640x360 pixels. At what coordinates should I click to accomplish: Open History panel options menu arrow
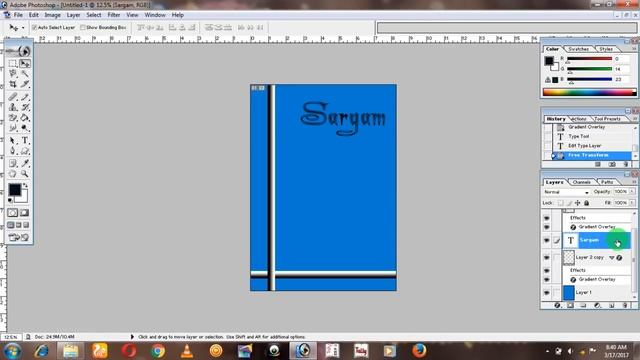[x=634, y=119]
